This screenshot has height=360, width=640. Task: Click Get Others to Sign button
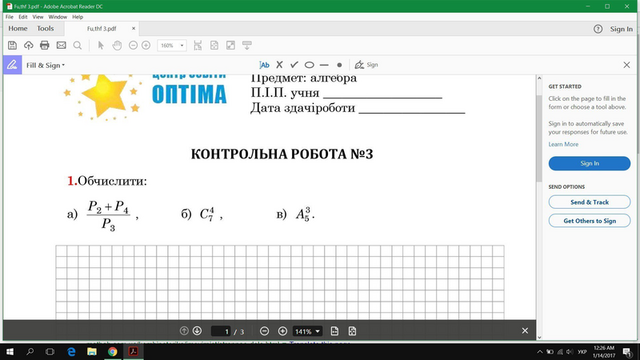coord(589,221)
